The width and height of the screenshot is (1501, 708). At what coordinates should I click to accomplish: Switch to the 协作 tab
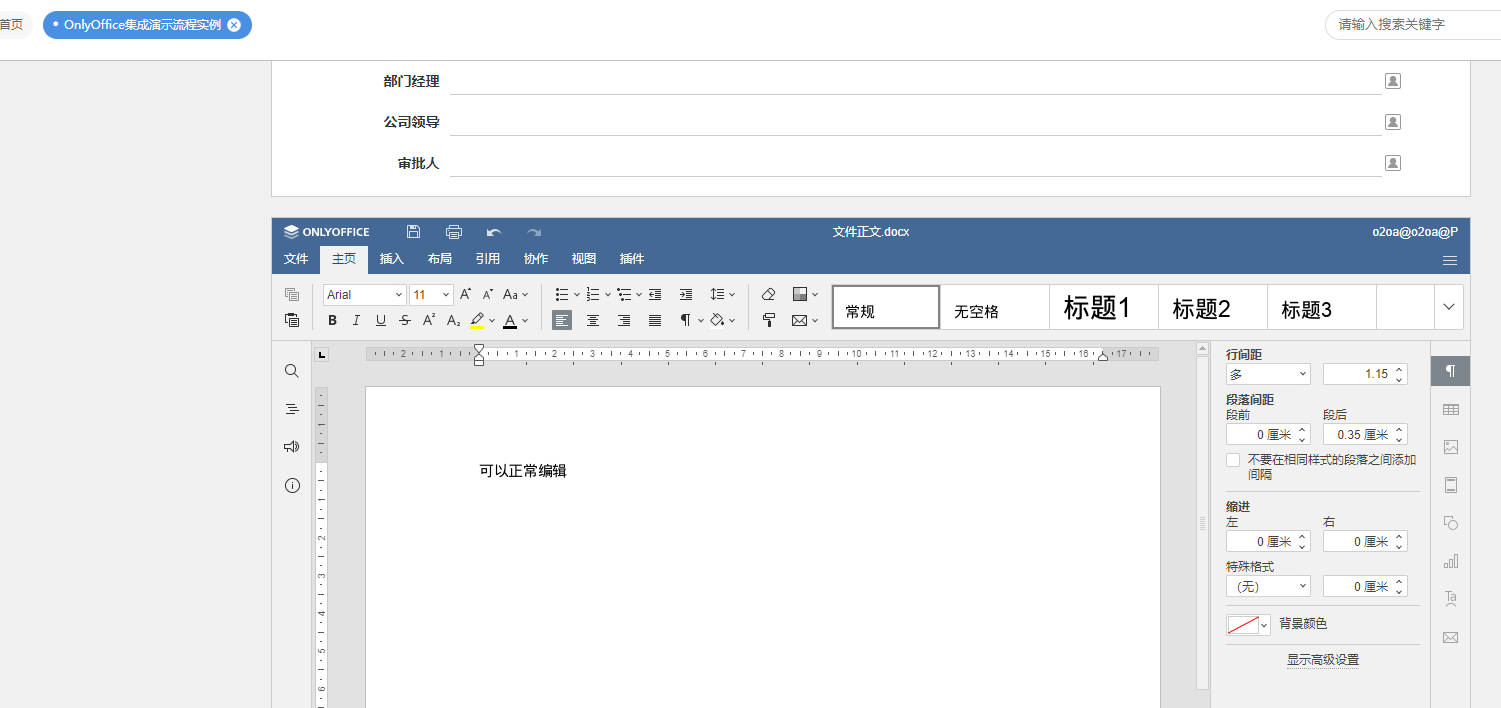coord(536,259)
